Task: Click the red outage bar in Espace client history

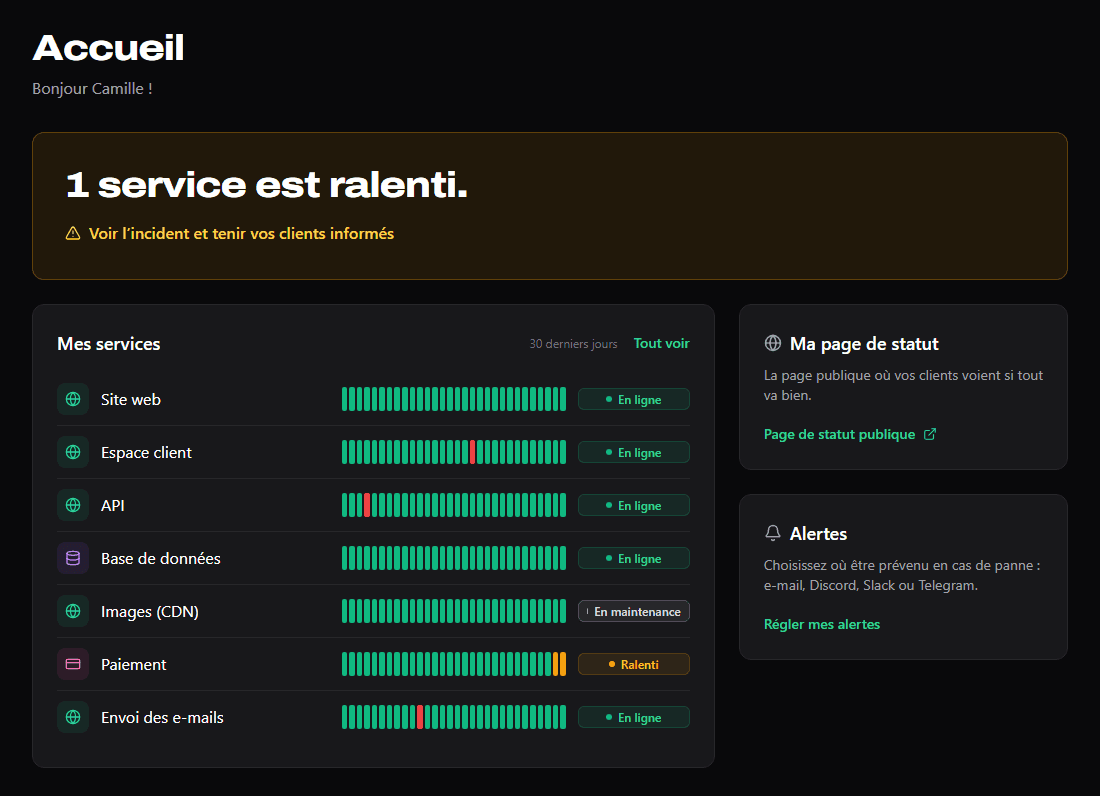Action: tap(473, 452)
